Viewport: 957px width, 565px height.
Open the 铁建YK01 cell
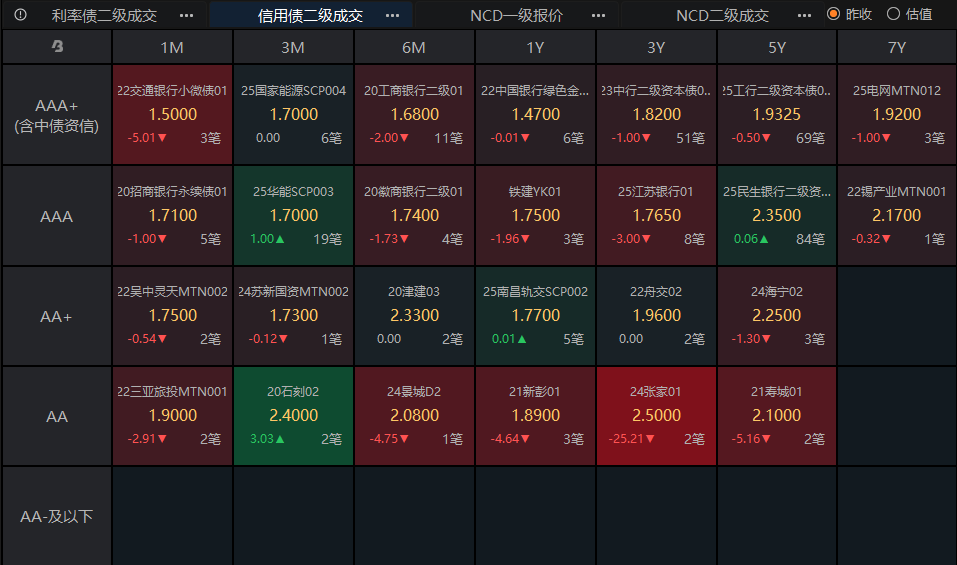pyautogui.click(x=535, y=215)
